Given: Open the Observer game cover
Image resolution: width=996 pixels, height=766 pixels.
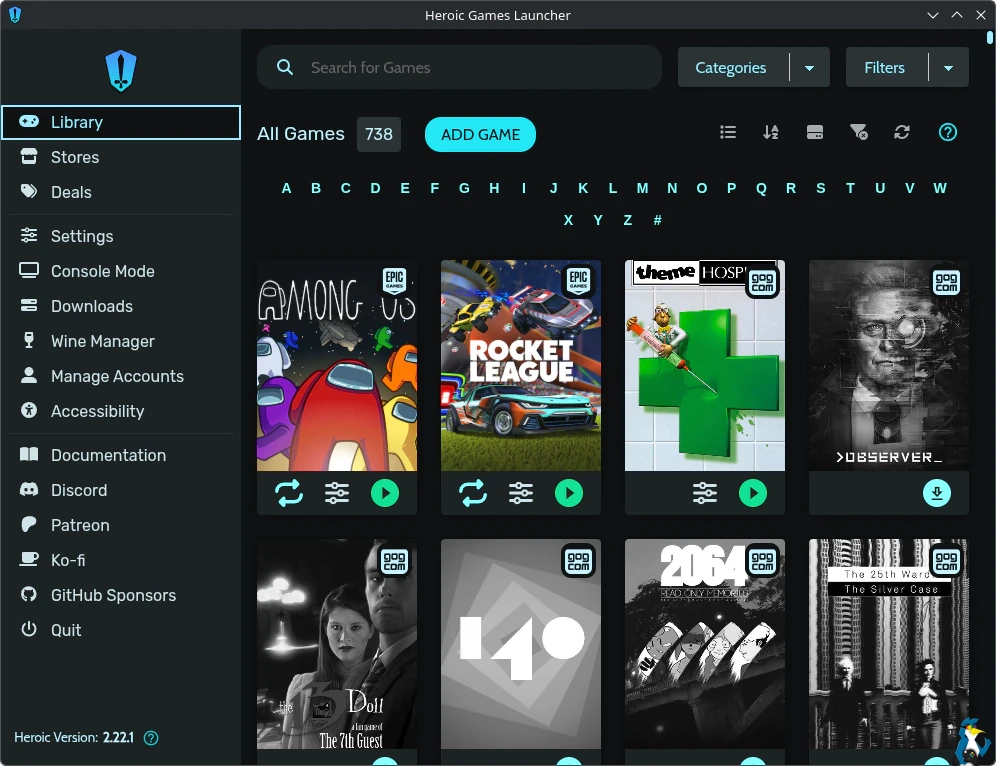Looking at the screenshot, I should tap(889, 365).
